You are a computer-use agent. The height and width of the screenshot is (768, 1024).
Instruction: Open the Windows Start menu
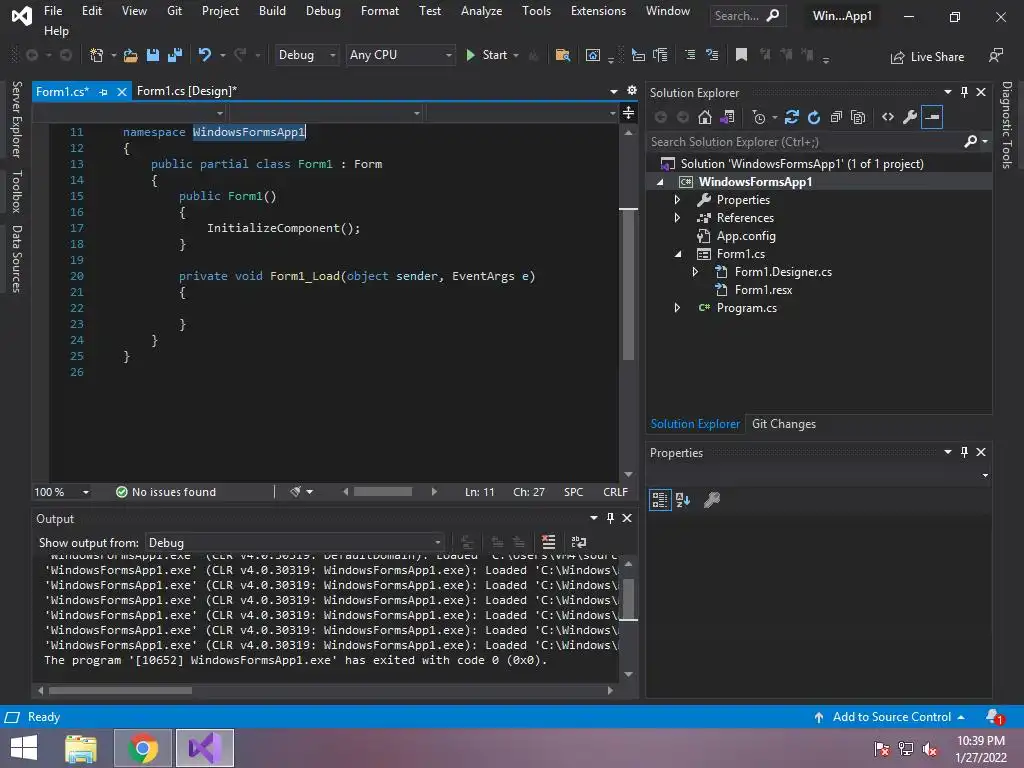(x=24, y=748)
